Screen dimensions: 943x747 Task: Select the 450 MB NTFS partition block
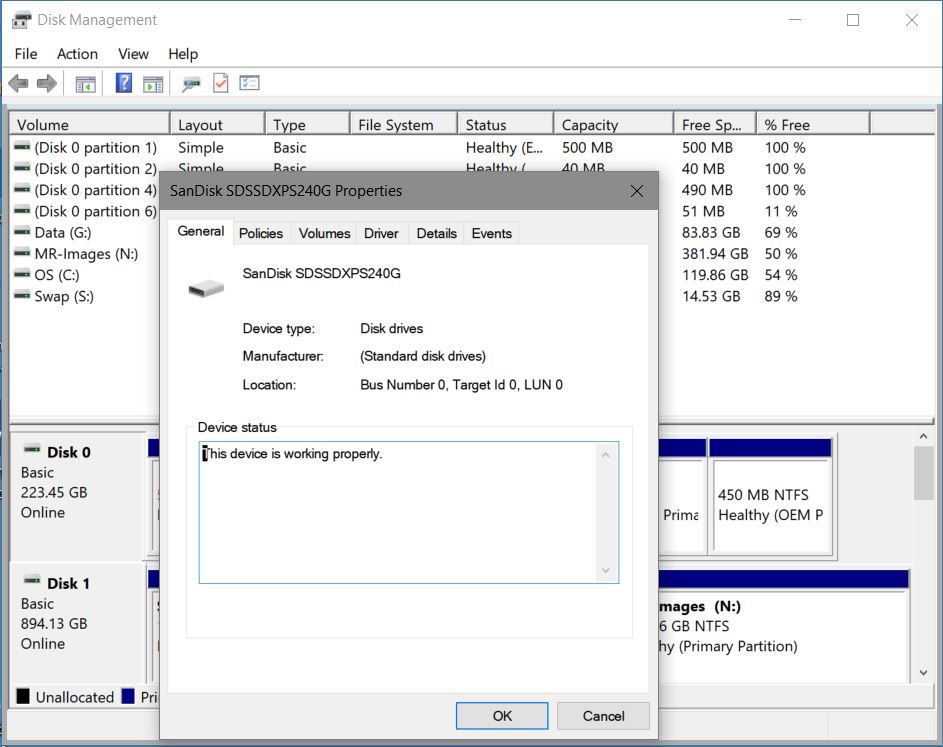tap(770, 496)
